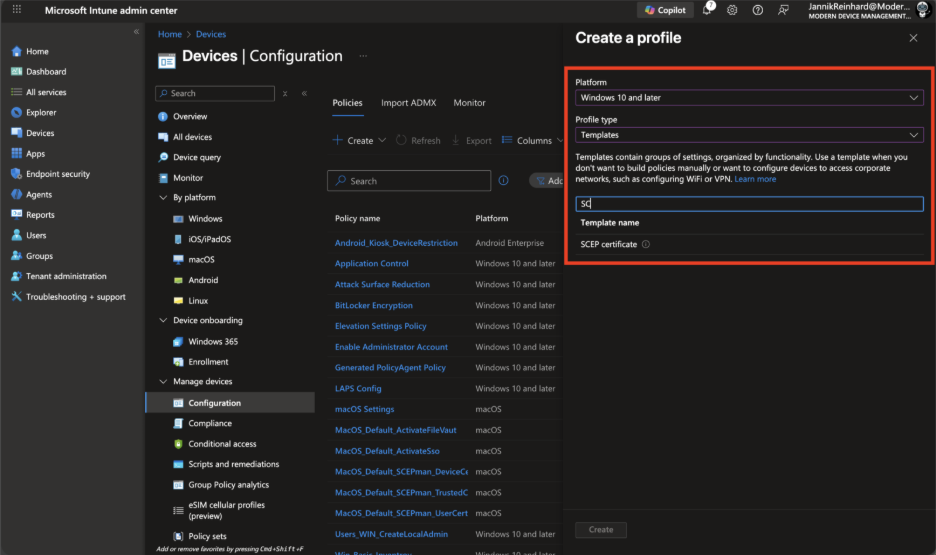The height and width of the screenshot is (555, 936).
Task: Click the Copilot button in header
Action: (x=665, y=10)
